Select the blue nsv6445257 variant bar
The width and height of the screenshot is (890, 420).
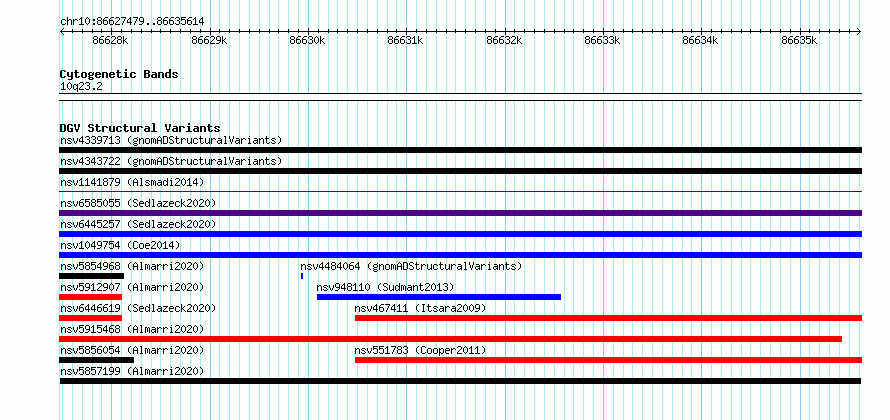click(460, 234)
